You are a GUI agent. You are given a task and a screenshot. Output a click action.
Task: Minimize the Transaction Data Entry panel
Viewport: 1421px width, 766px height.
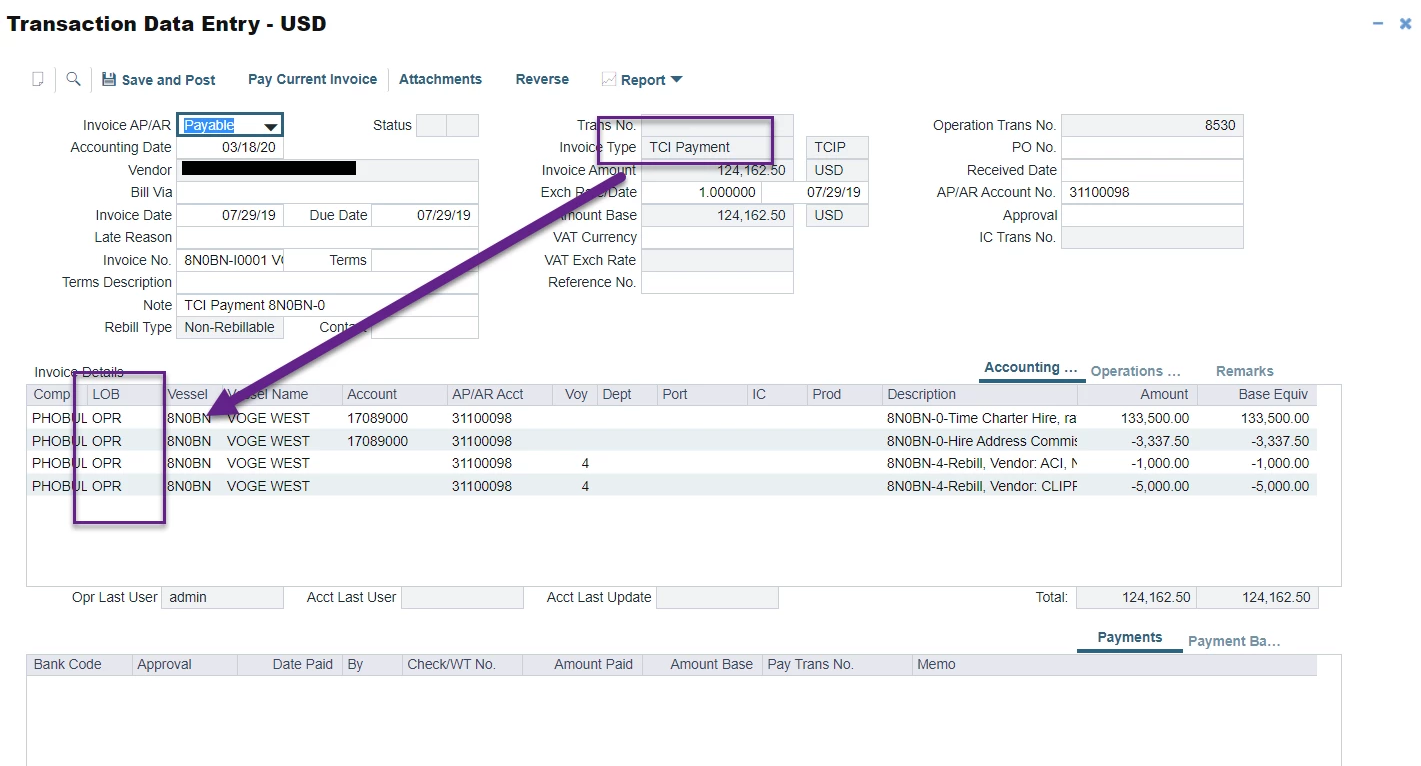click(x=1378, y=23)
